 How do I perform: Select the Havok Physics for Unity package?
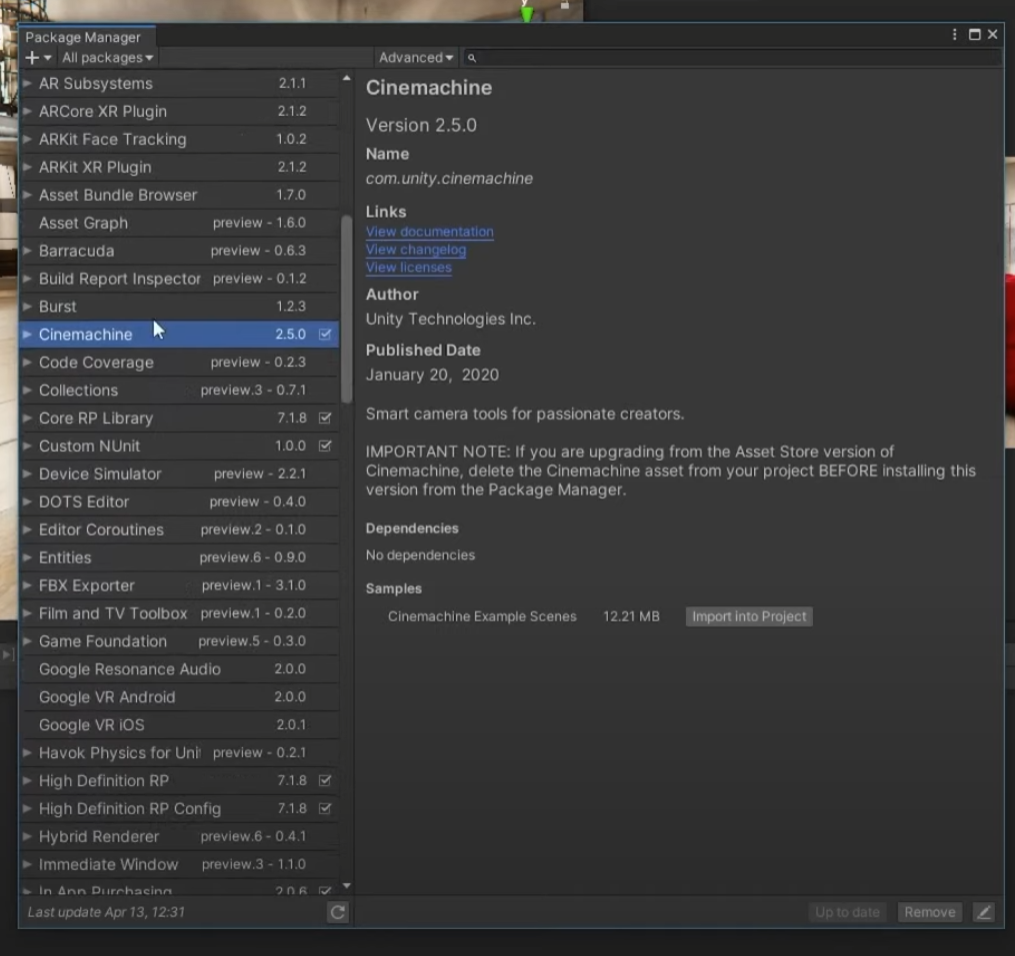click(179, 753)
